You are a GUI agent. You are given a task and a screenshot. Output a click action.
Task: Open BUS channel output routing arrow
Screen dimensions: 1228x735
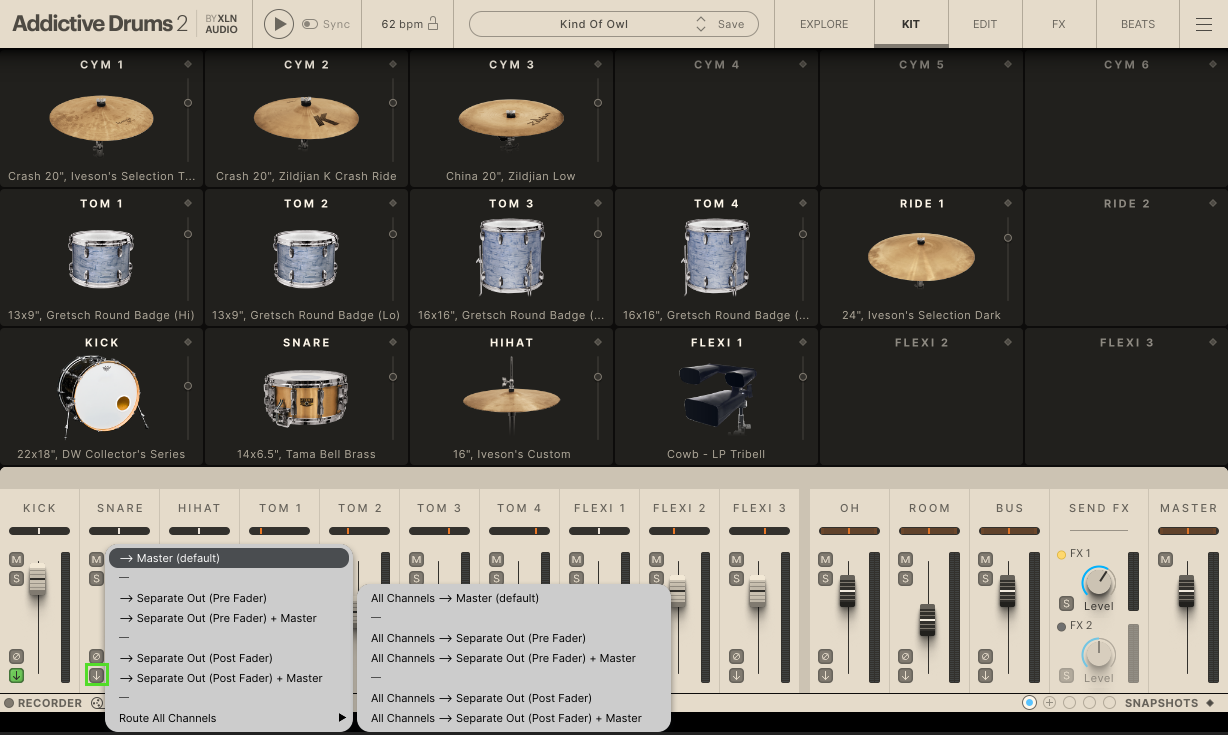pos(985,675)
